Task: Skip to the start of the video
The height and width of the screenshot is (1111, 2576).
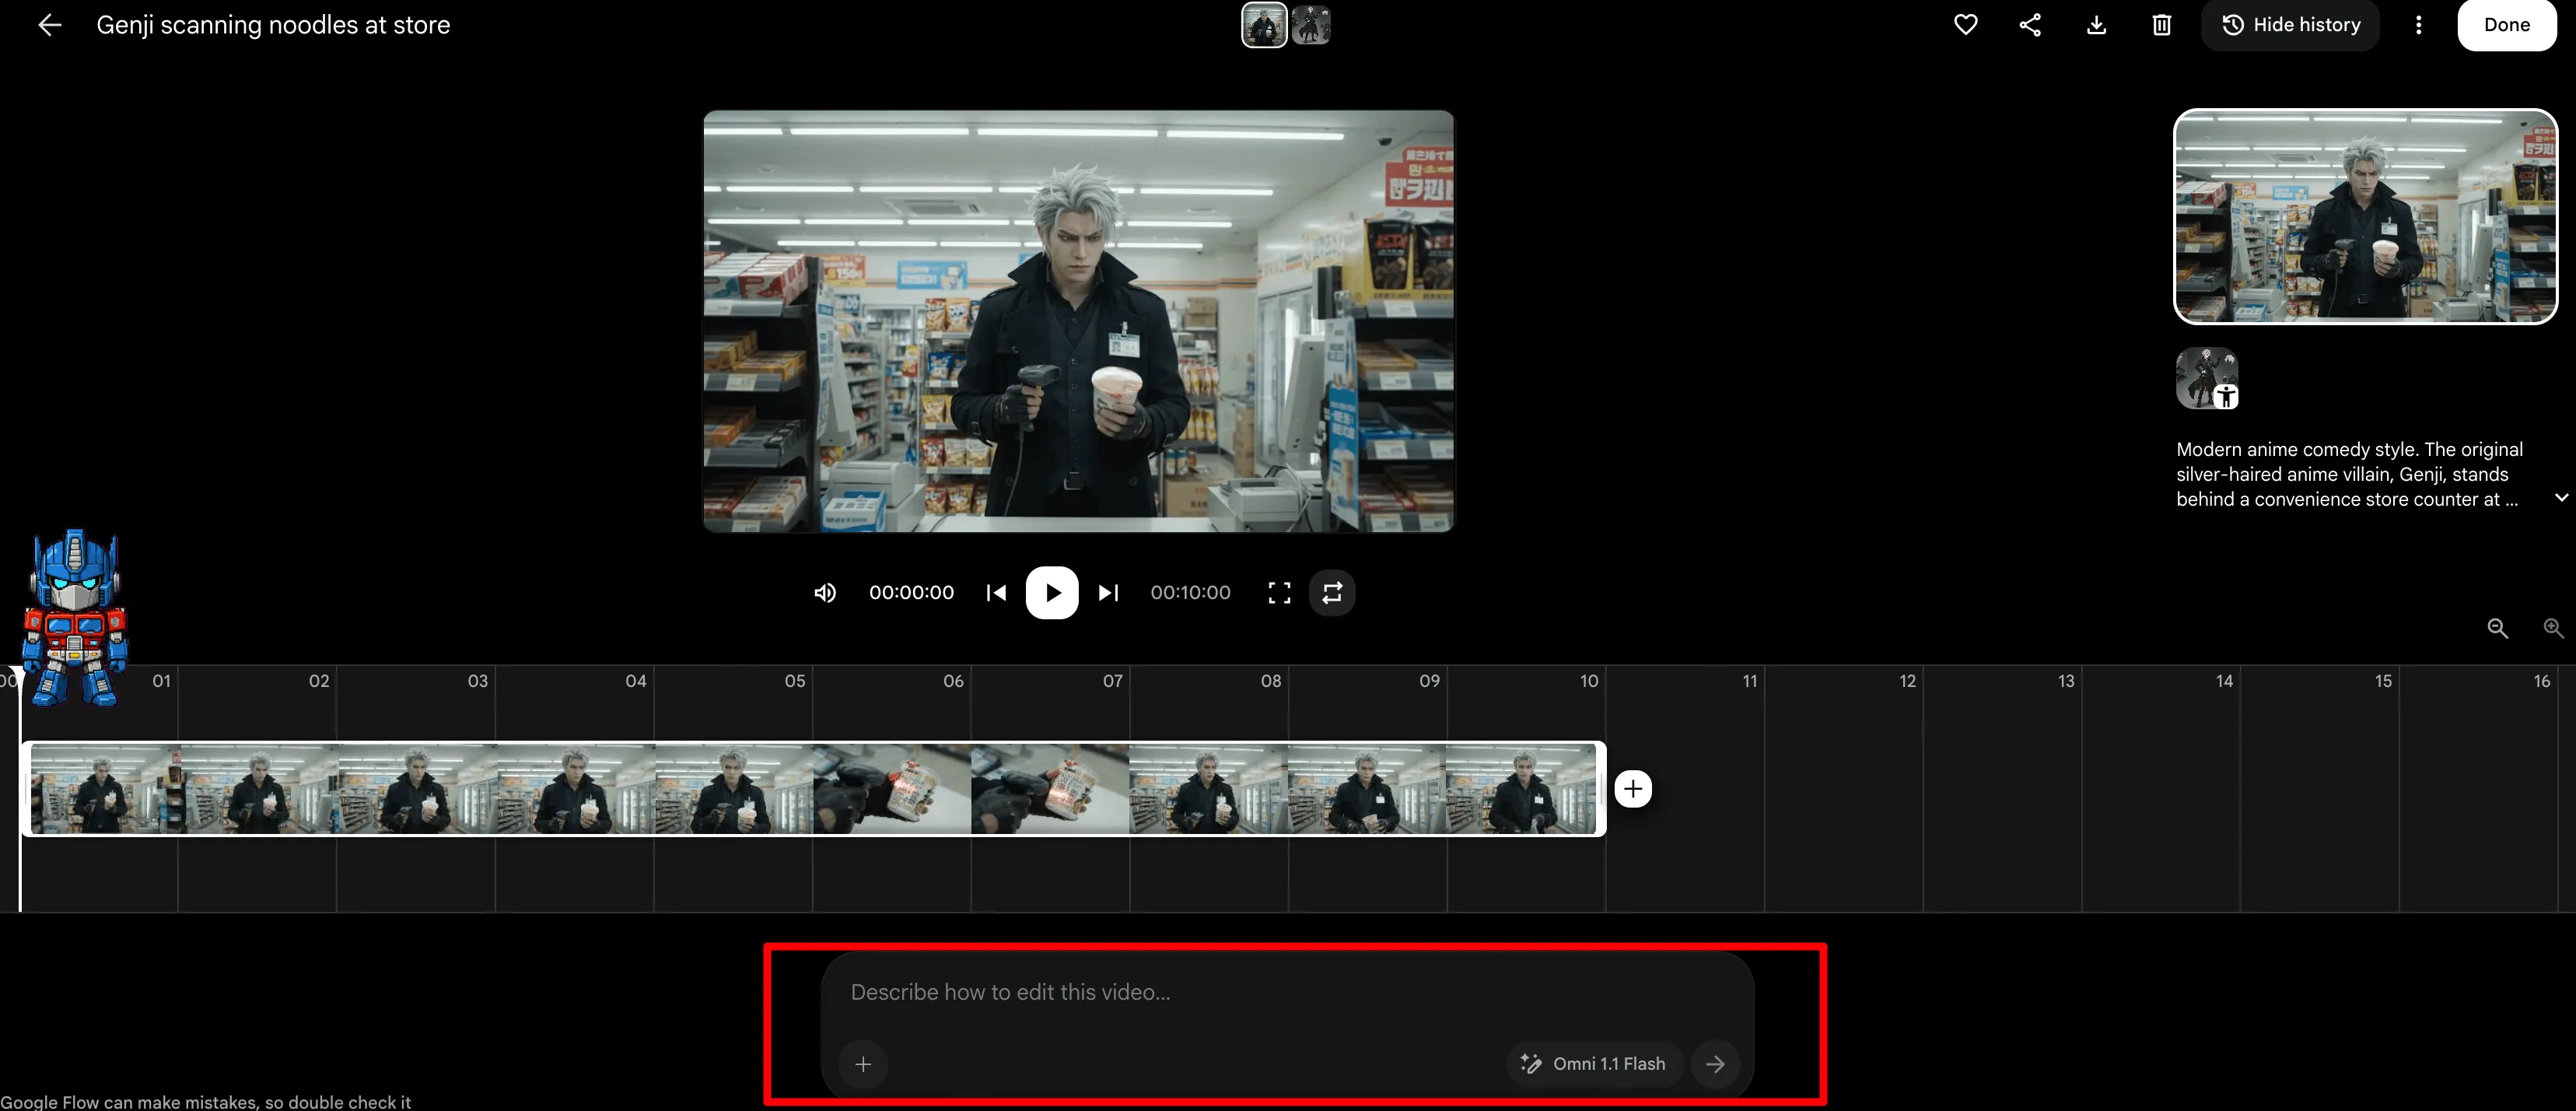Action: [996, 593]
